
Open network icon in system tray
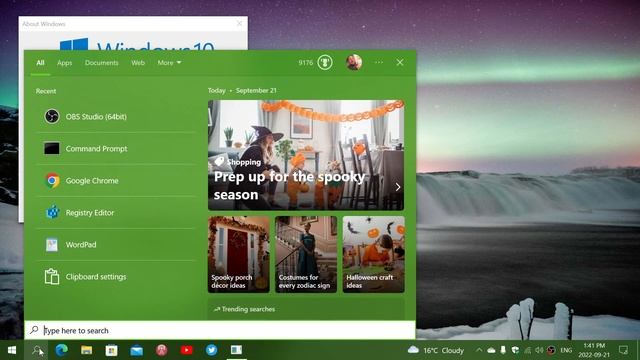pyautogui.click(x=527, y=350)
